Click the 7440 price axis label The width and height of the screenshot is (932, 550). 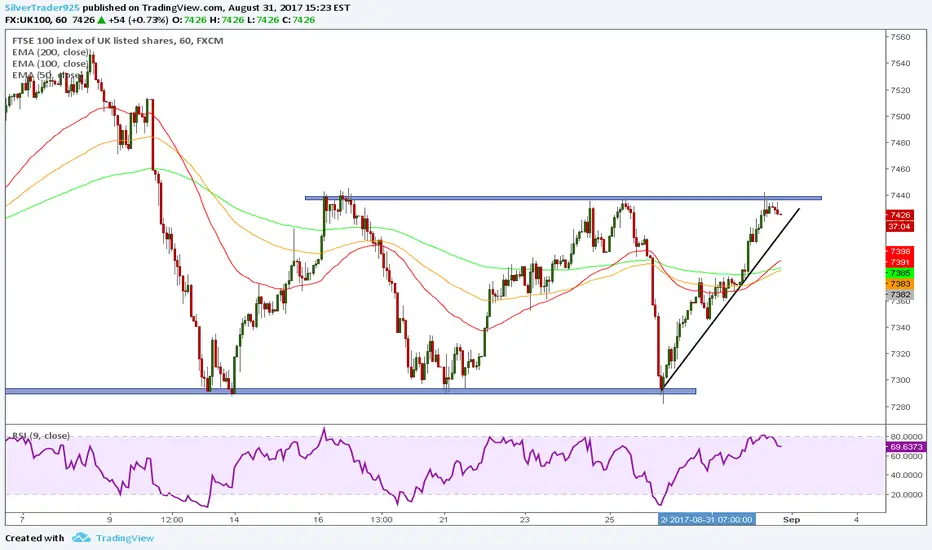click(x=900, y=196)
